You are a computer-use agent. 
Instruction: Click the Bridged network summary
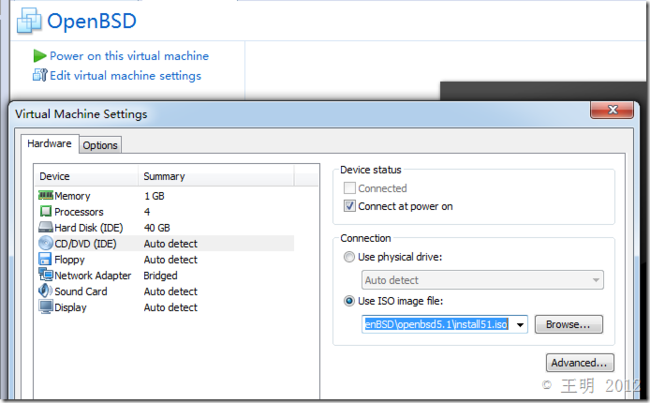pyautogui.click(x=160, y=276)
